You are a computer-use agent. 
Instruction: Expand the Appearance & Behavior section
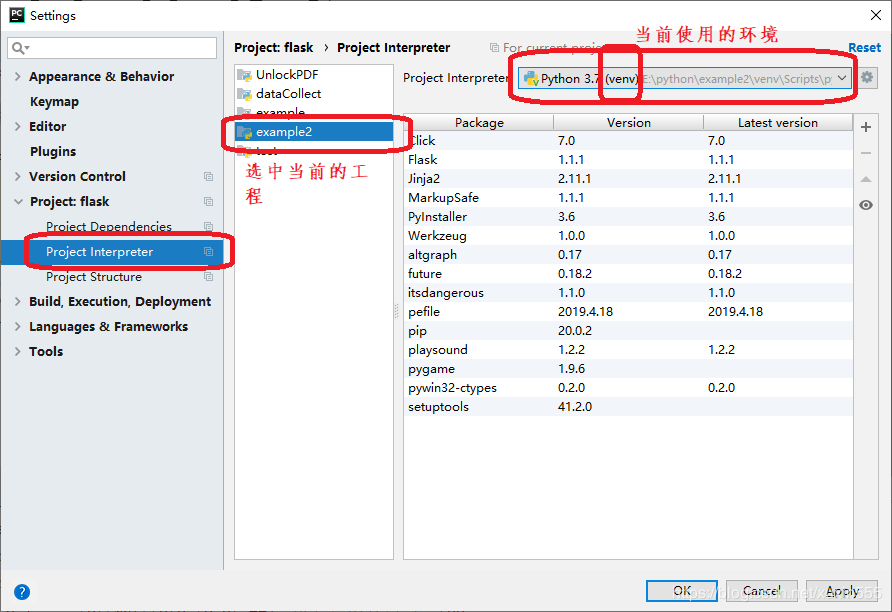point(18,77)
